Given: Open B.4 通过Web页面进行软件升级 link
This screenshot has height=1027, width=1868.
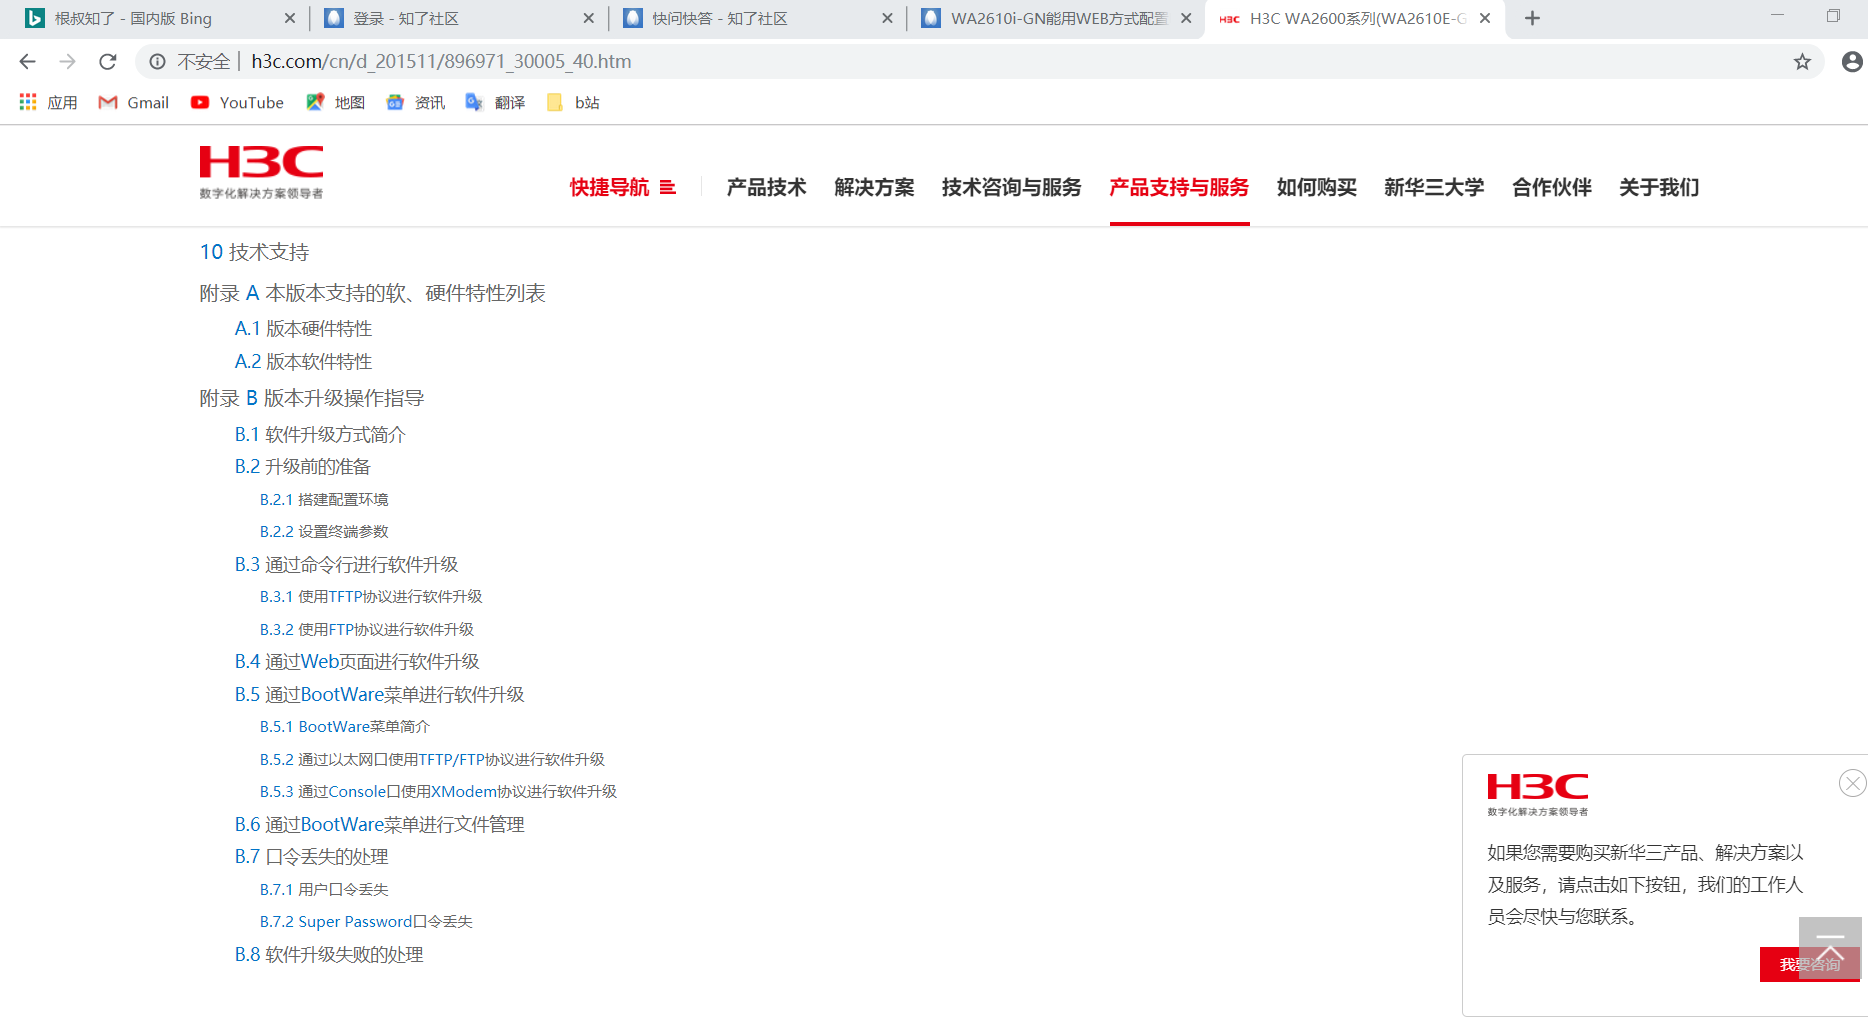Looking at the screenshot, I should click(x=357, y=662).
